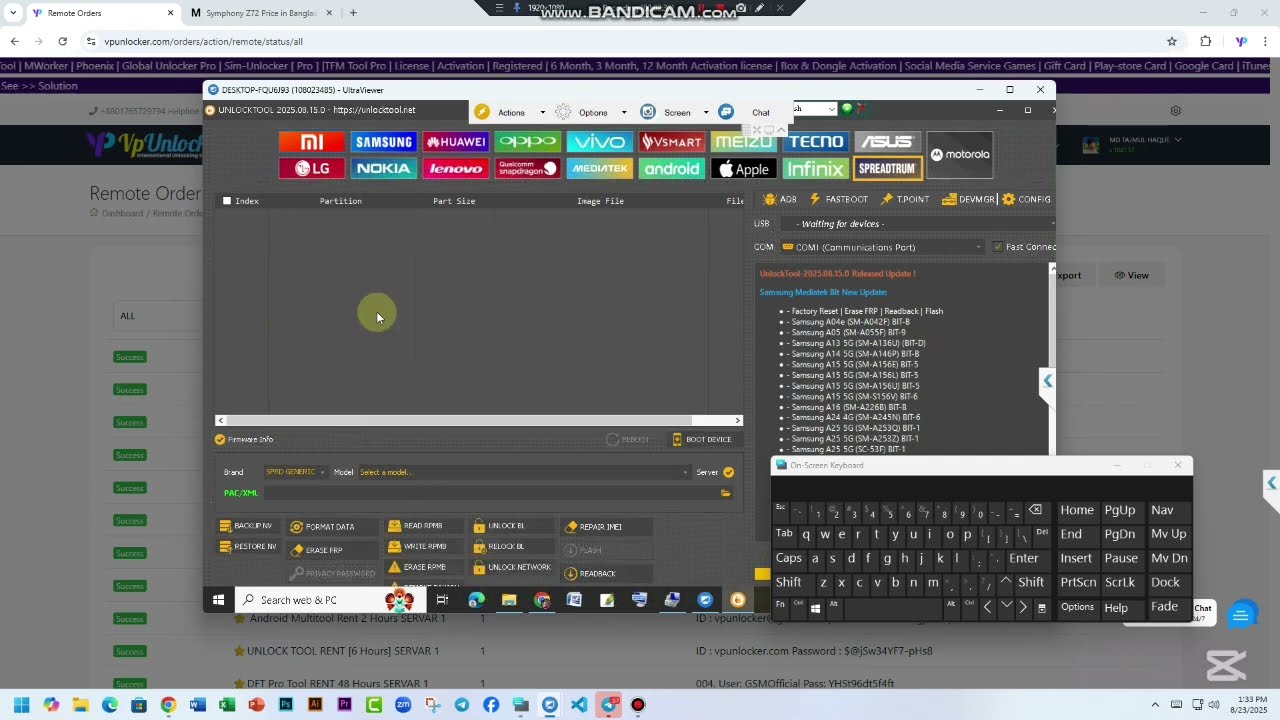Viewport: 1280px width, 720px height.
Task: Select the Motorola brand tile
Action: point(960,155)
